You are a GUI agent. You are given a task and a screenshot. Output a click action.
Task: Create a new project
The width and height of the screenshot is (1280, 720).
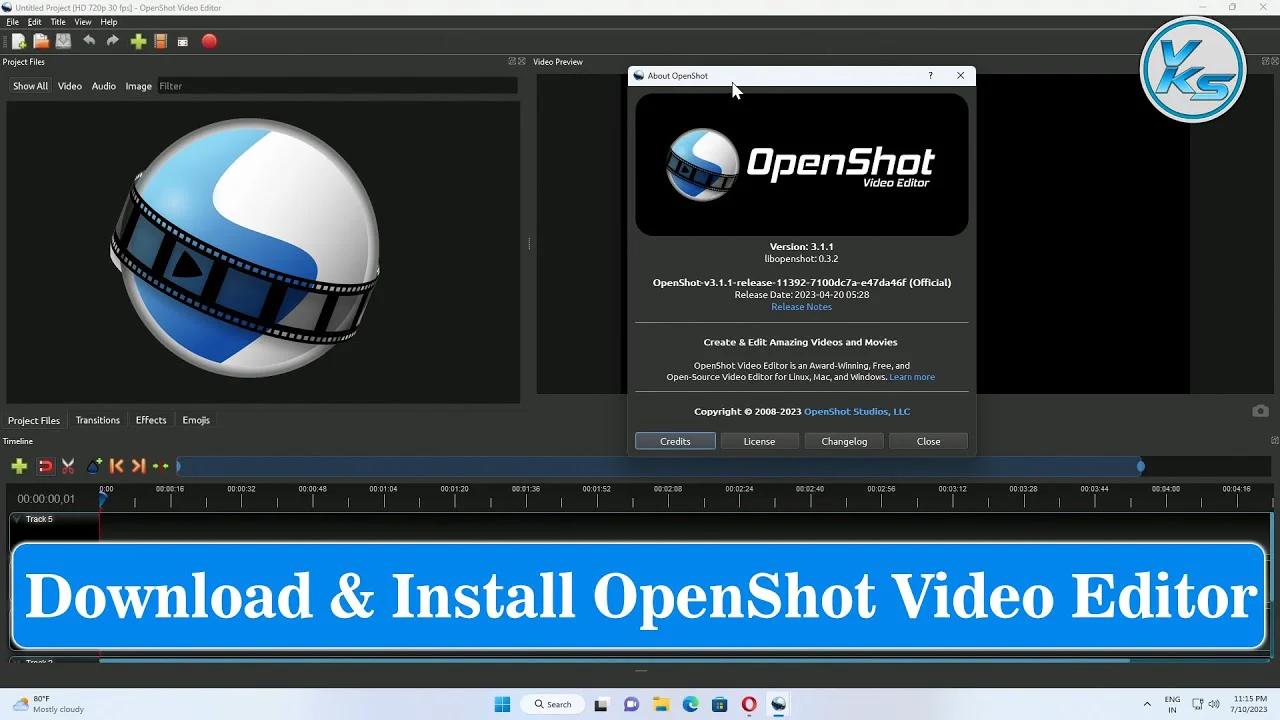tap(18, 41)
